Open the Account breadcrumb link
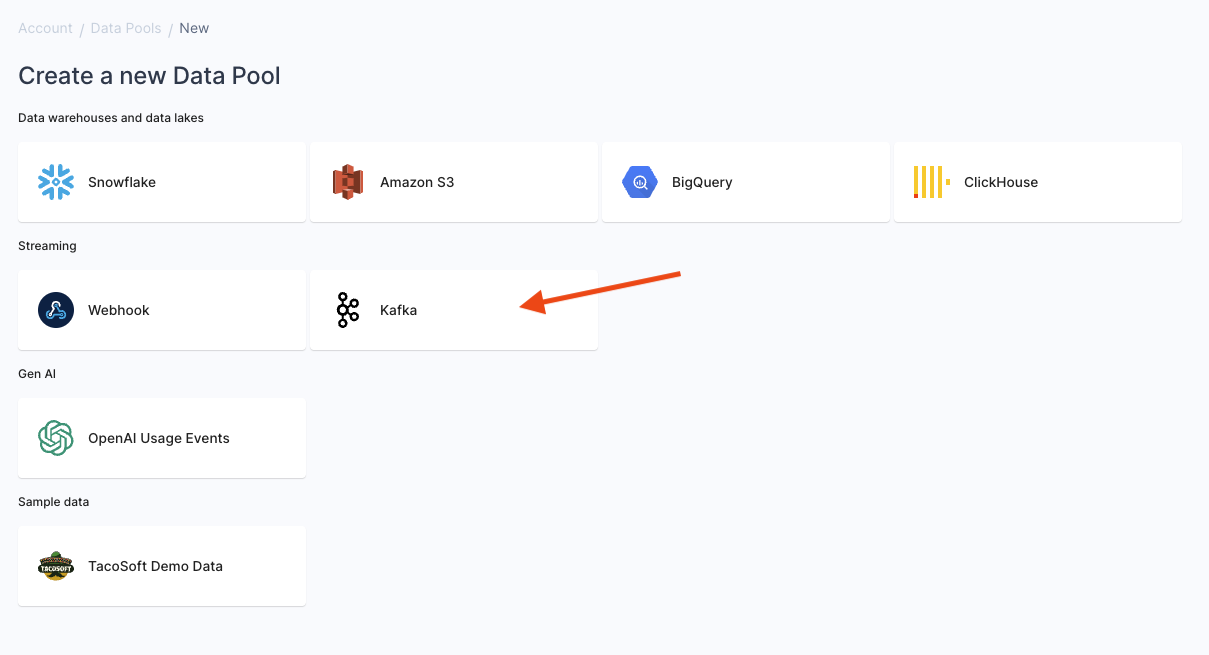The height and width of the screenshot is (655, 1209). point(45,28)
